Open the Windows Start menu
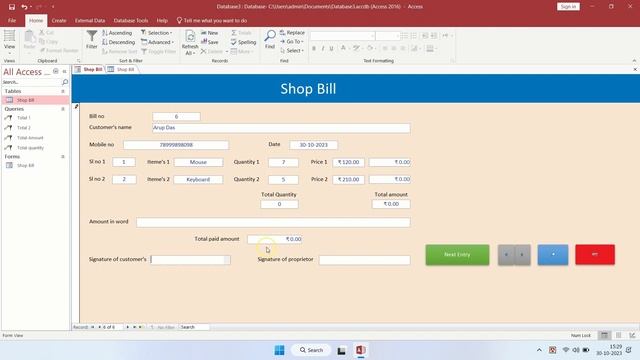The height and width of the screenshot is (360, 640). (280, 350)
